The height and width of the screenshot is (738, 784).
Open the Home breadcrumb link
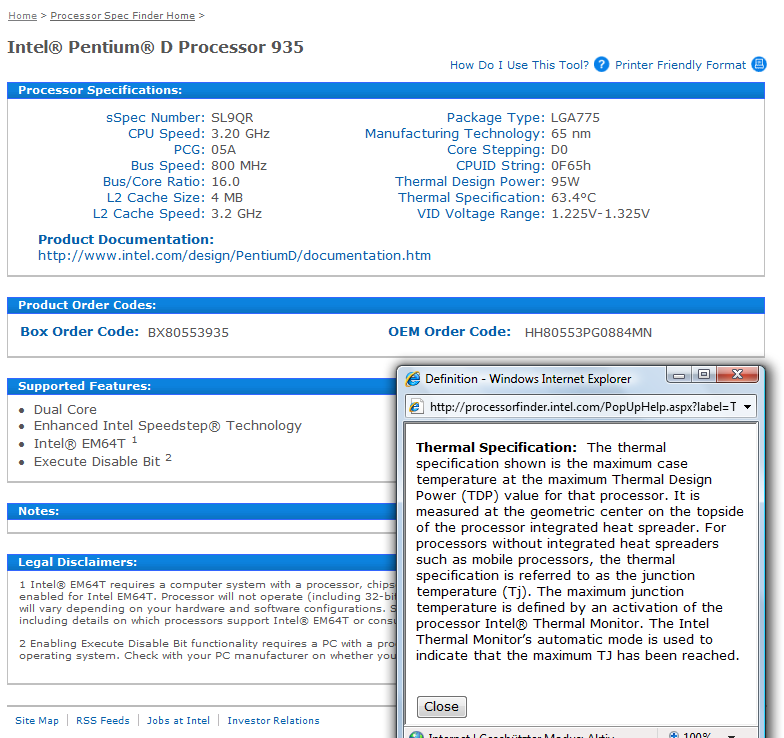click(22, 16)
